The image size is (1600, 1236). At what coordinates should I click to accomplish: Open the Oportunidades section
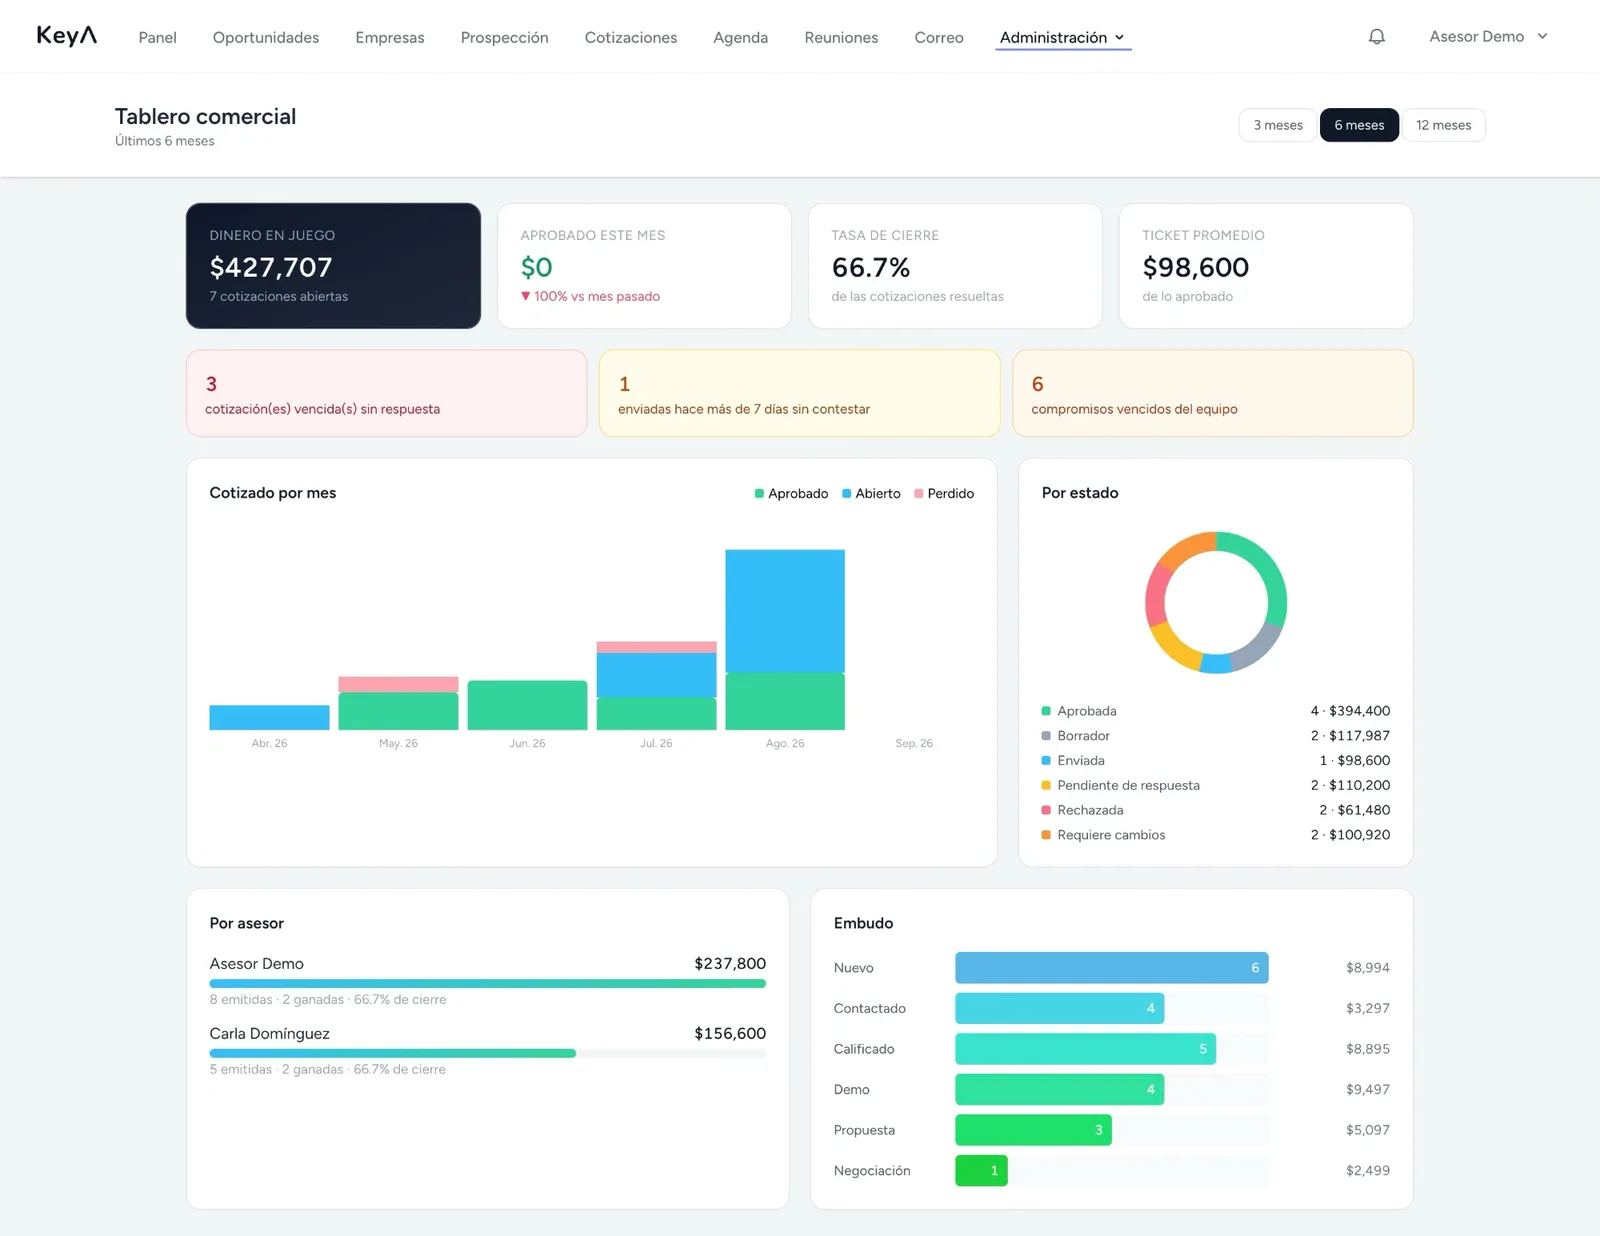(266, 38)
